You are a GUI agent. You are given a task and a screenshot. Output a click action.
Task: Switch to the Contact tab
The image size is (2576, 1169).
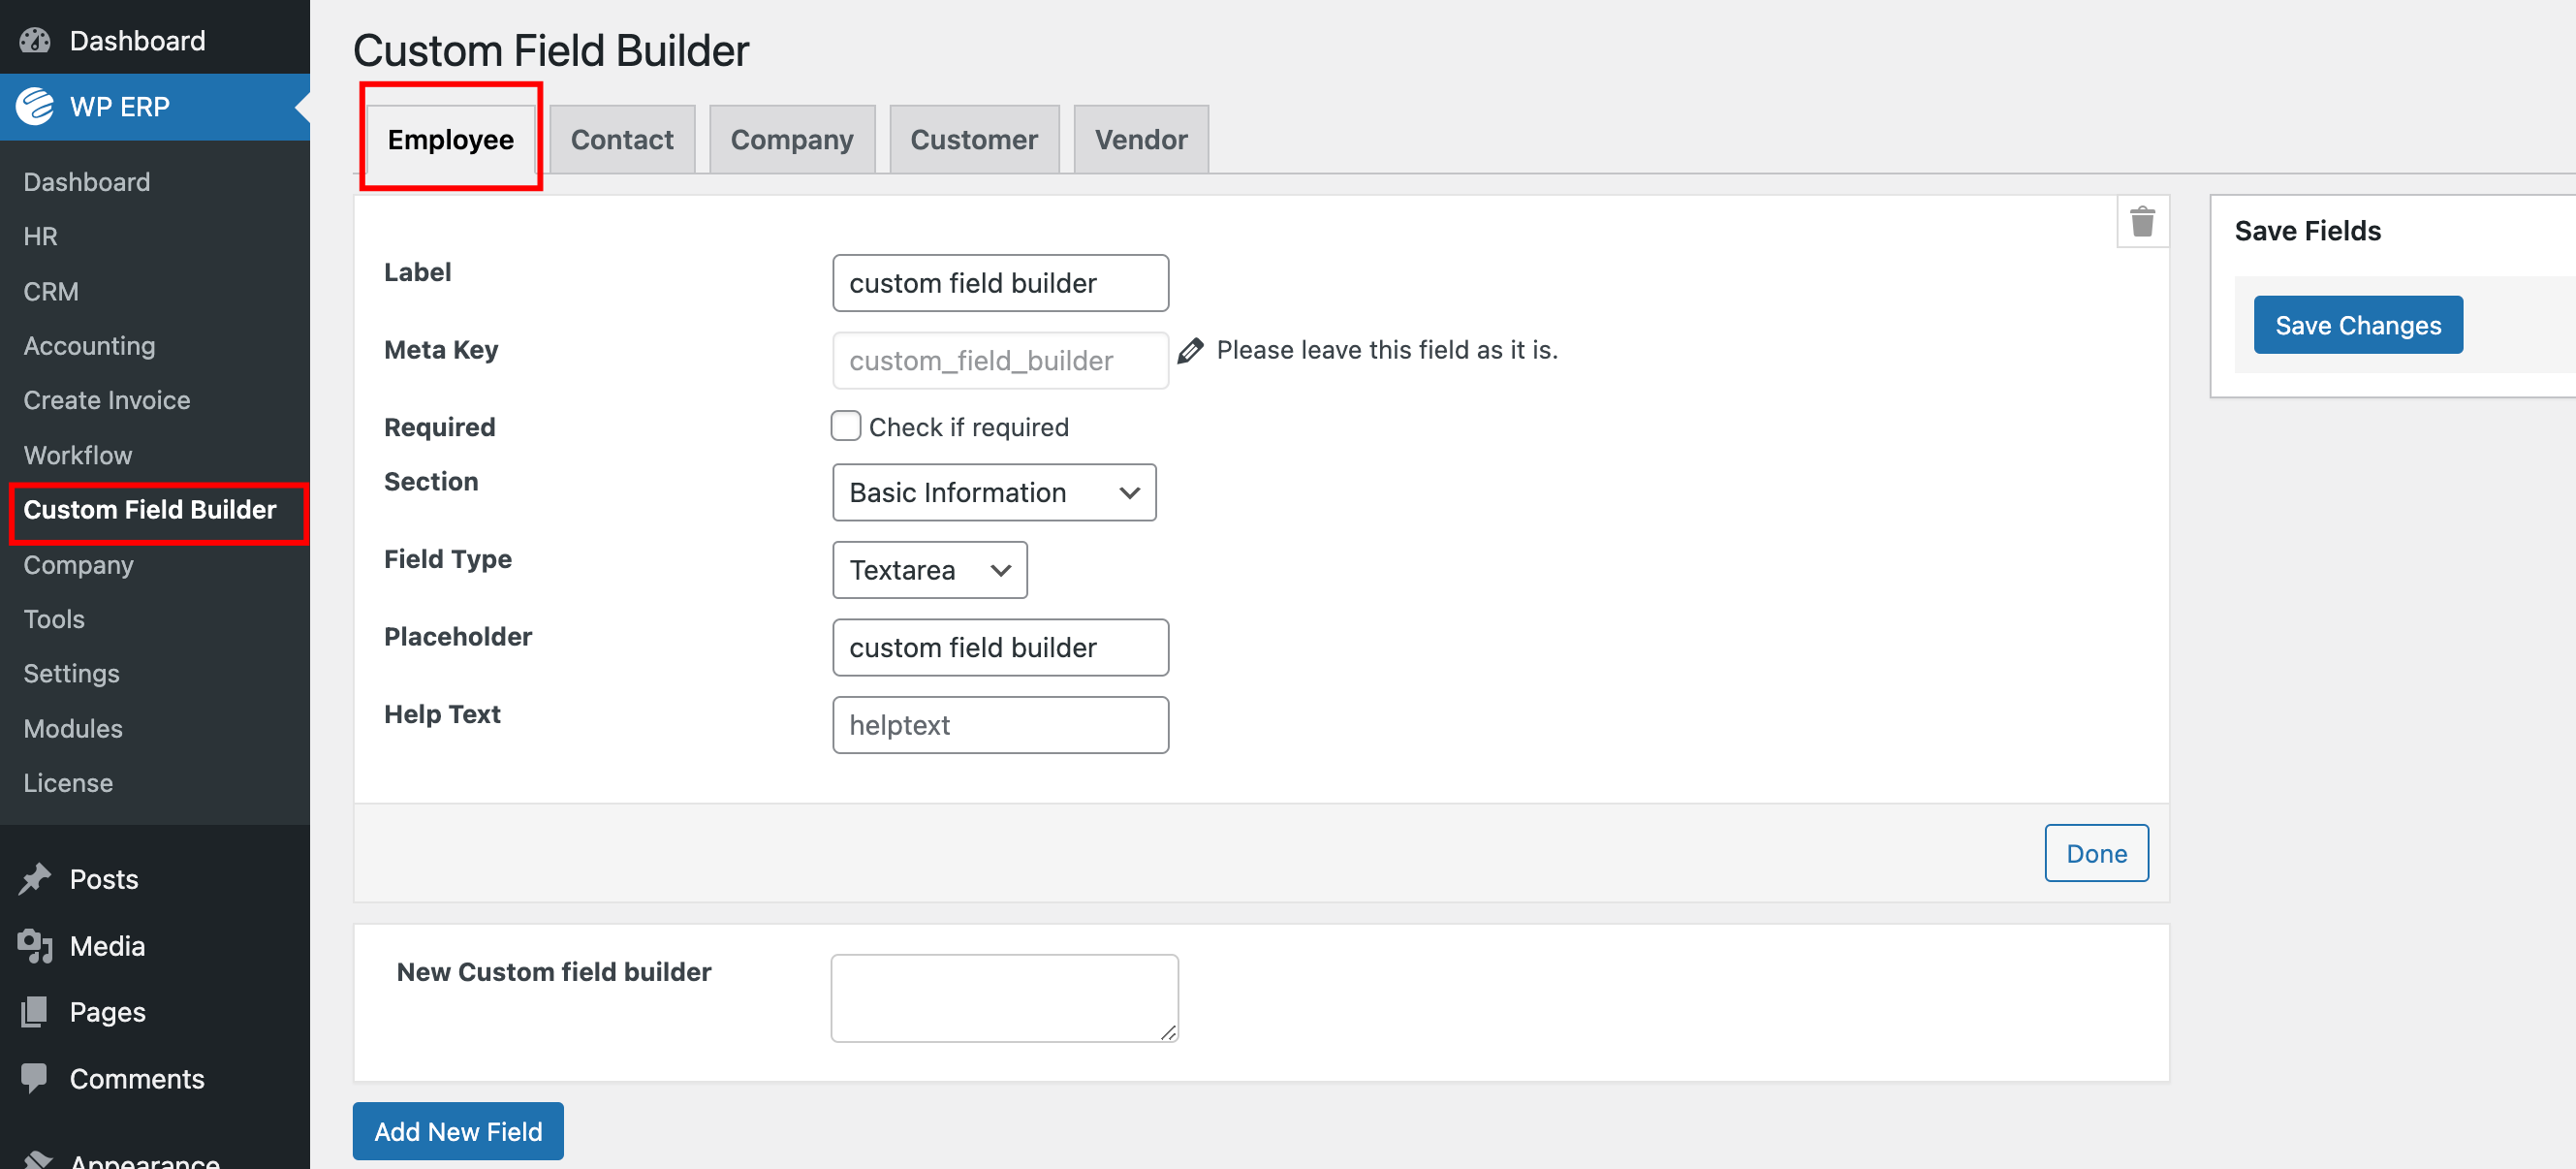622,139
